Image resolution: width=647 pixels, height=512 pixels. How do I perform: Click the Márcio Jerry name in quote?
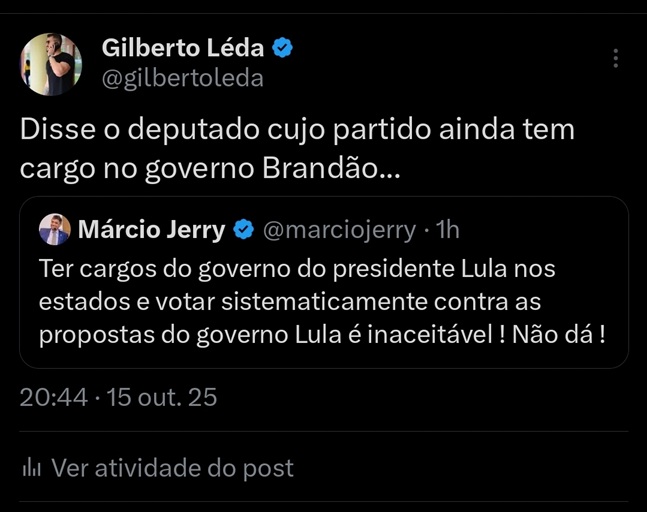[151, 231]
